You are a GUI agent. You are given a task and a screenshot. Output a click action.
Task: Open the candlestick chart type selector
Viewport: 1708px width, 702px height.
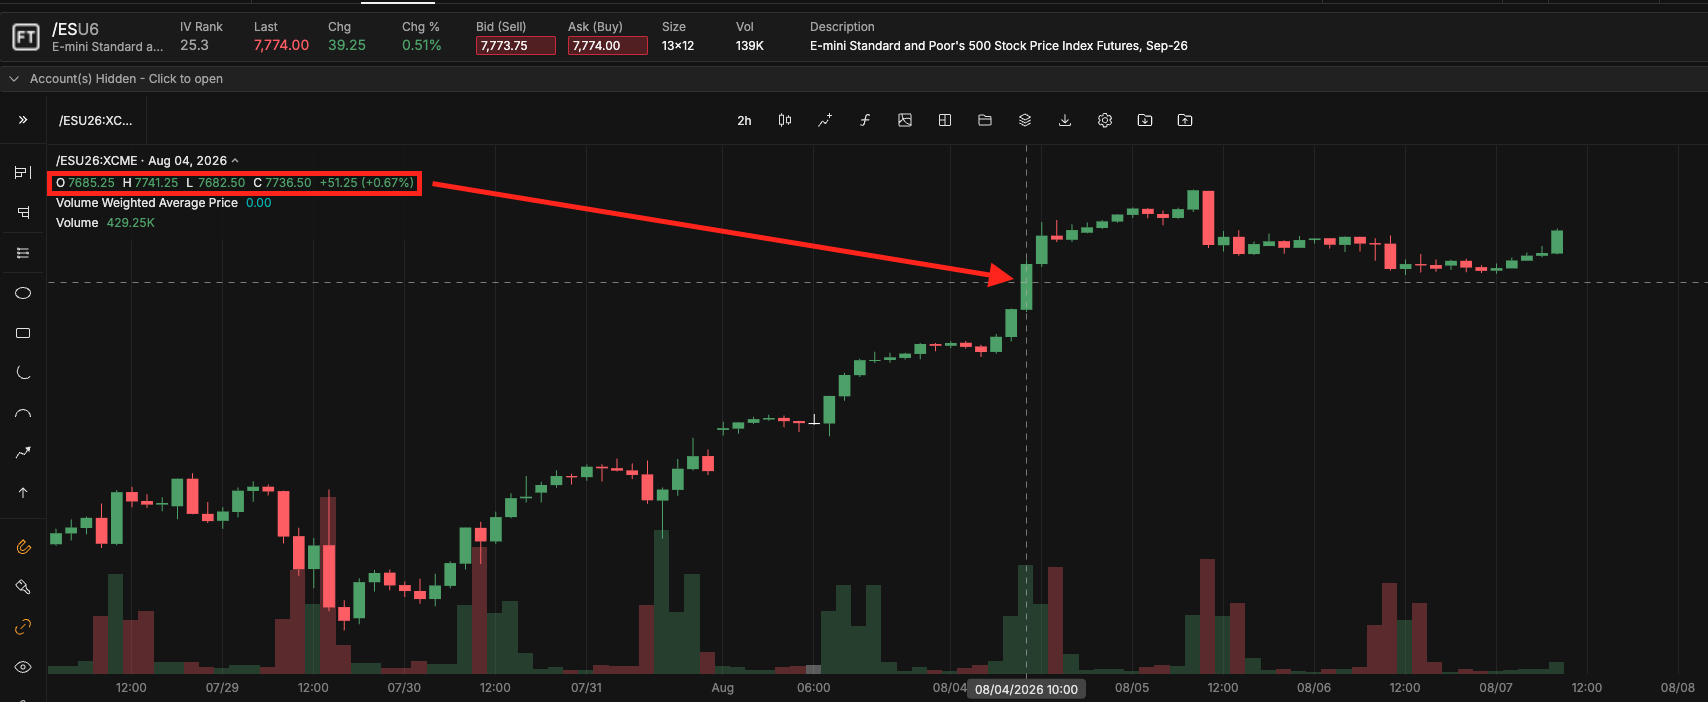click(x=785, y=120)
